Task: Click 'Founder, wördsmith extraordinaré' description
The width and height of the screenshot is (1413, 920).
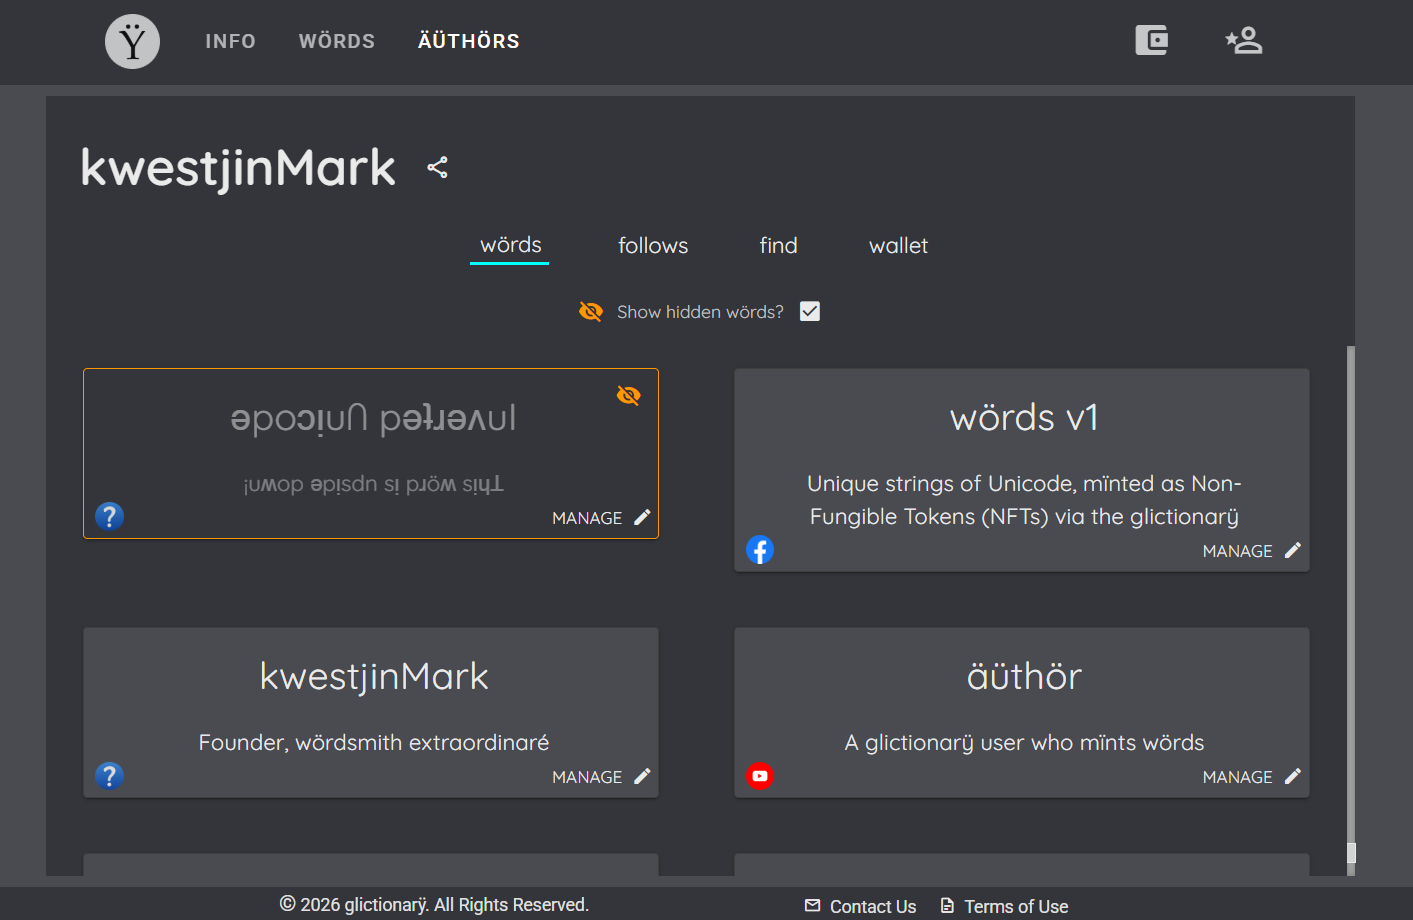Action: point(374,742)
